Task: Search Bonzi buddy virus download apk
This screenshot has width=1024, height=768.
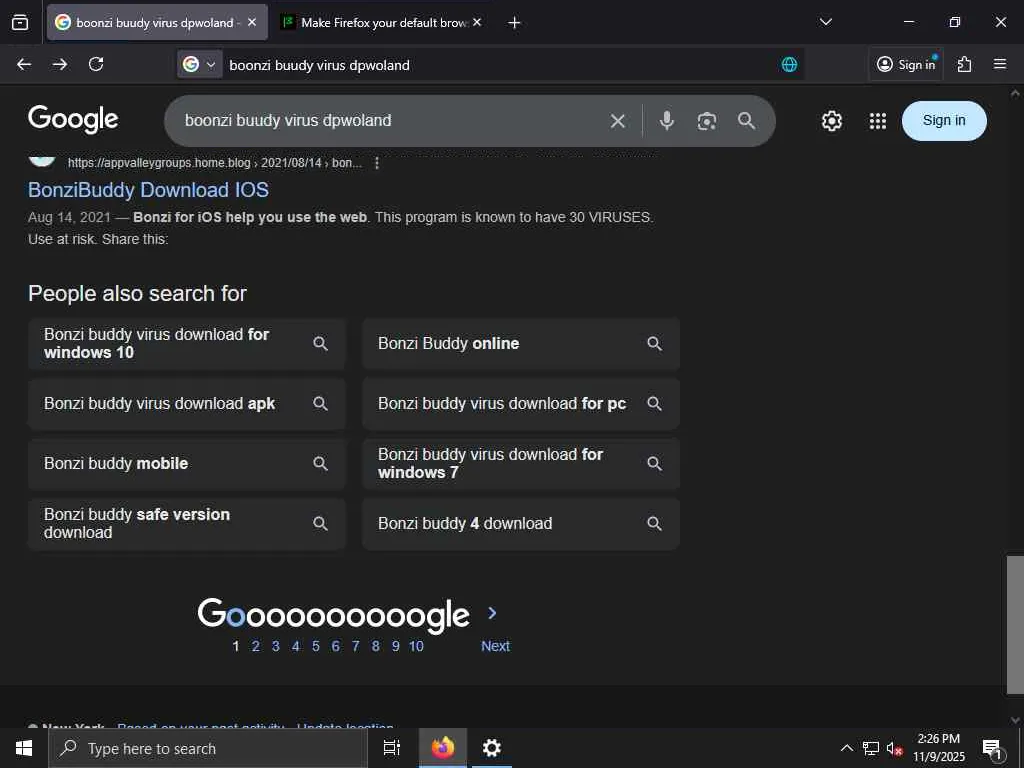Action: pos(187,404)
